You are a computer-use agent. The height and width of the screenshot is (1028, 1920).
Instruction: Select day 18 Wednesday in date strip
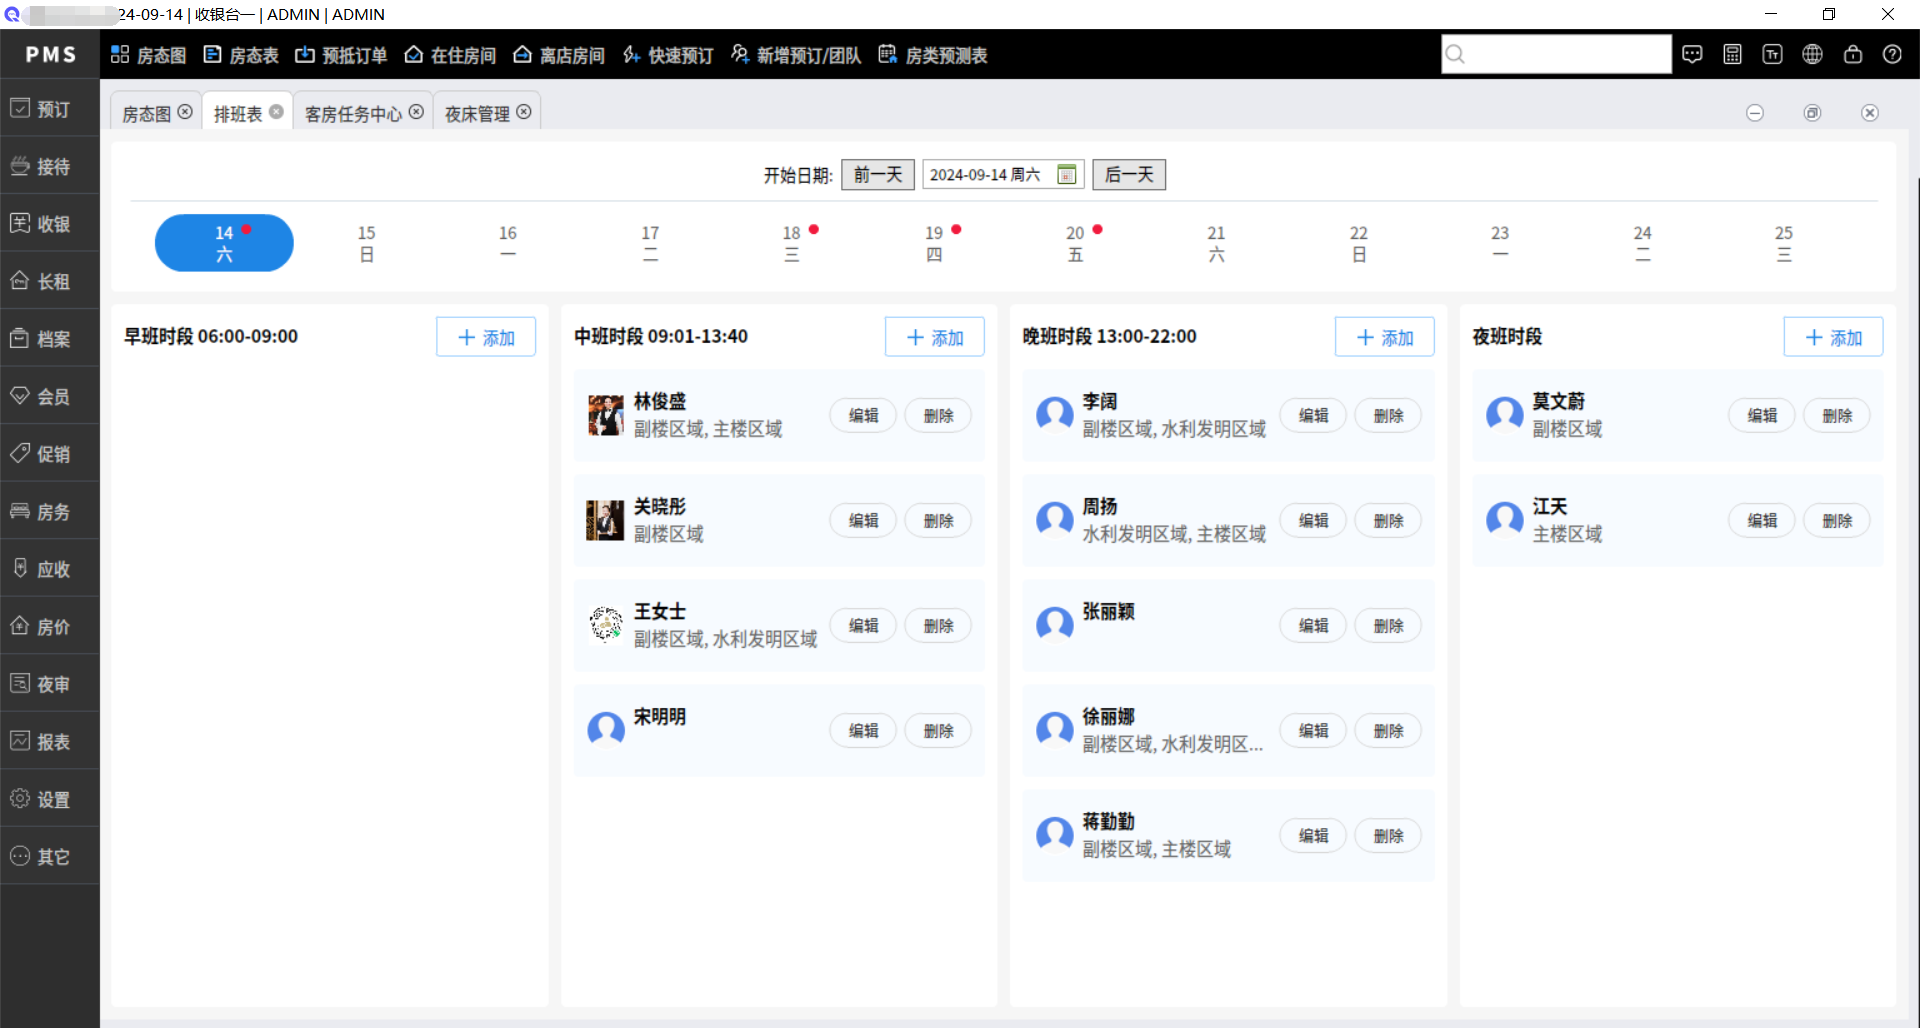click(x=792, y=243)
